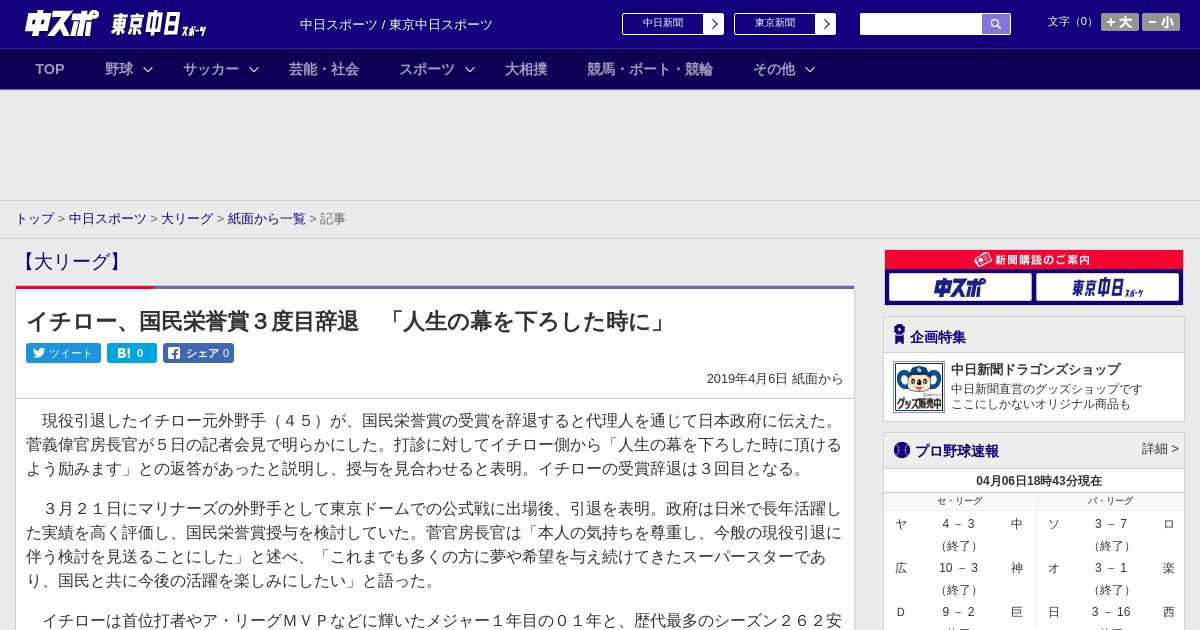Open the 芸能・社会 navigation item
This screenshot has height=630, width=1200.
click(324, 69)
